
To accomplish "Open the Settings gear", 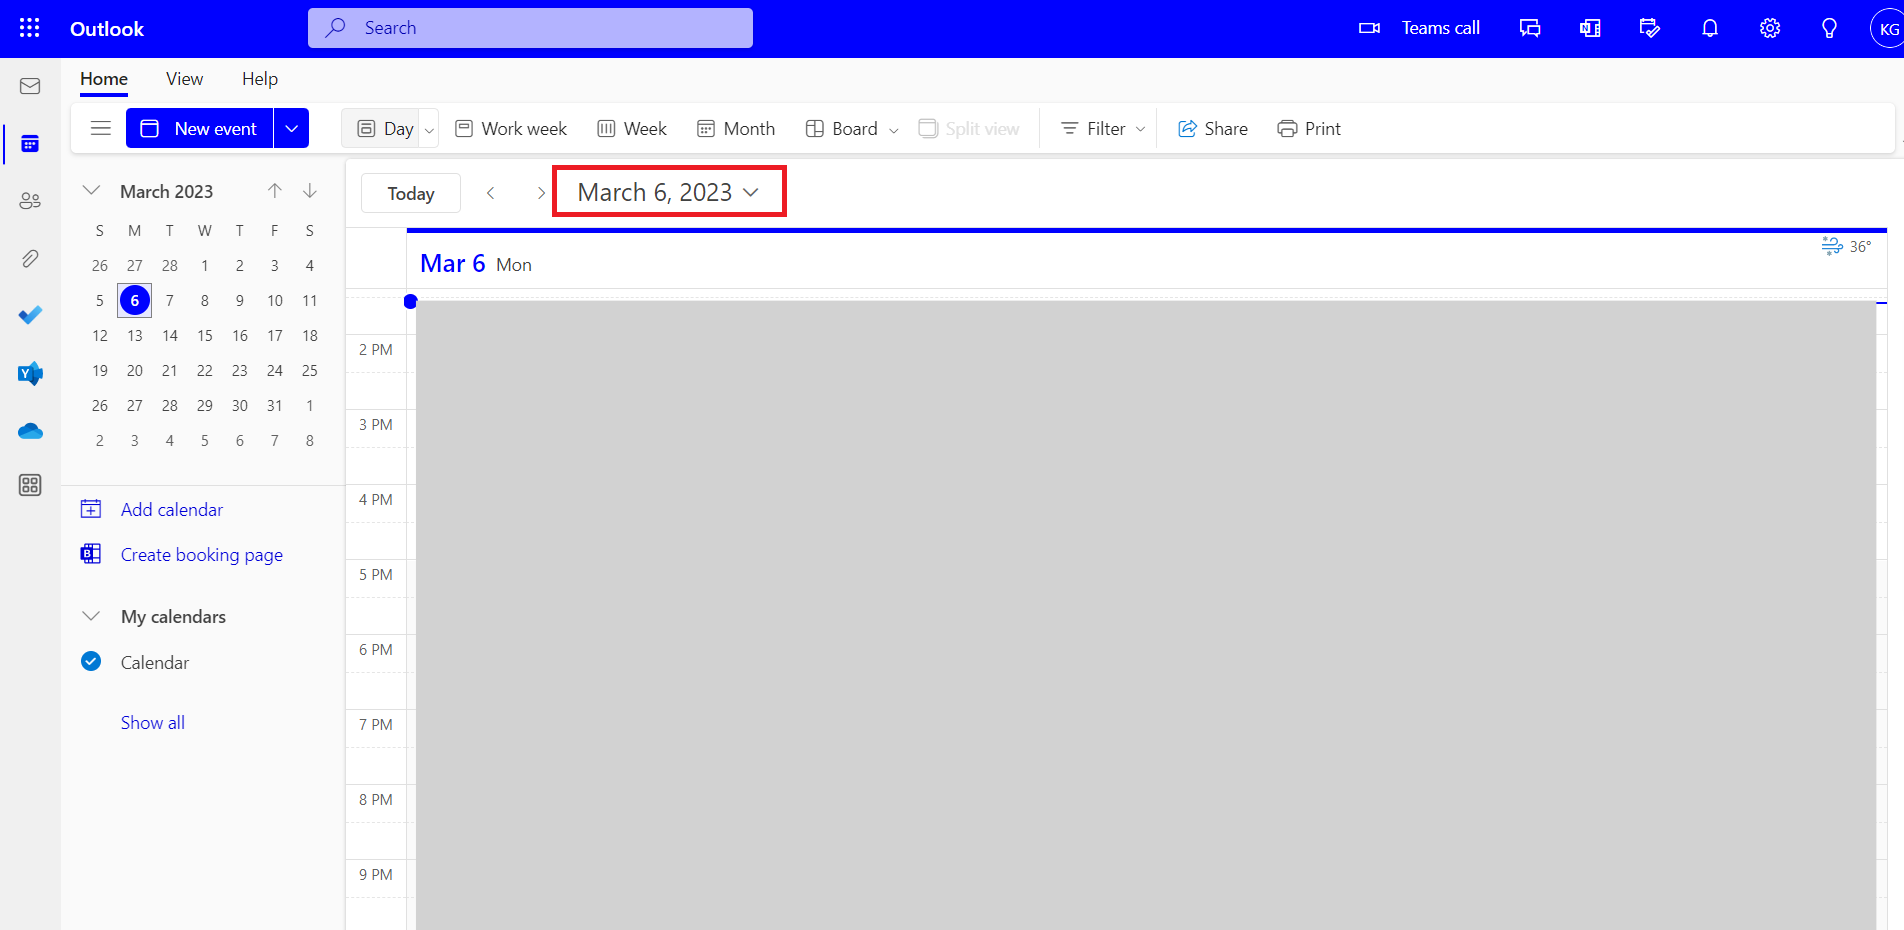I will [x=1770, y=28].
